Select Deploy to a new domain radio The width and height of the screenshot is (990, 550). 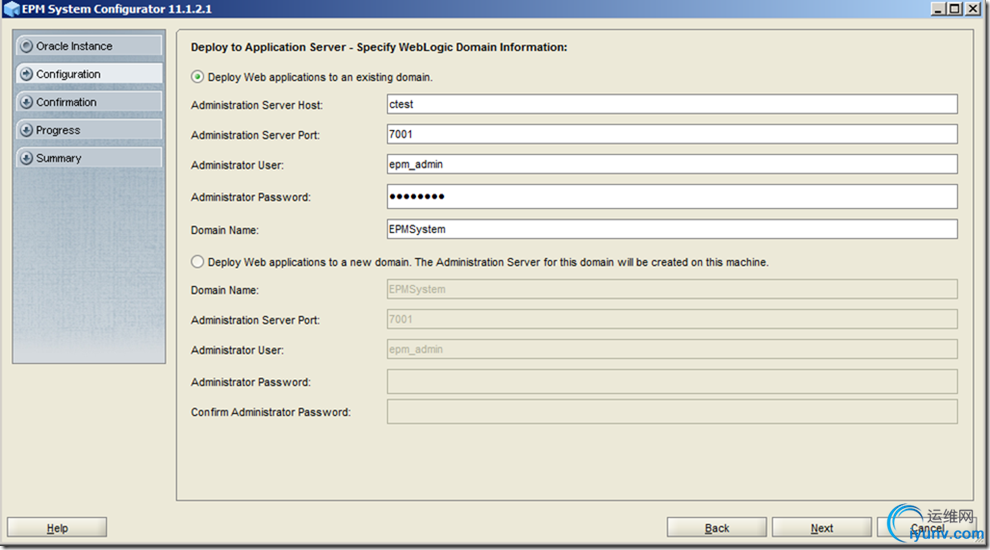click(x=198, y=261)
